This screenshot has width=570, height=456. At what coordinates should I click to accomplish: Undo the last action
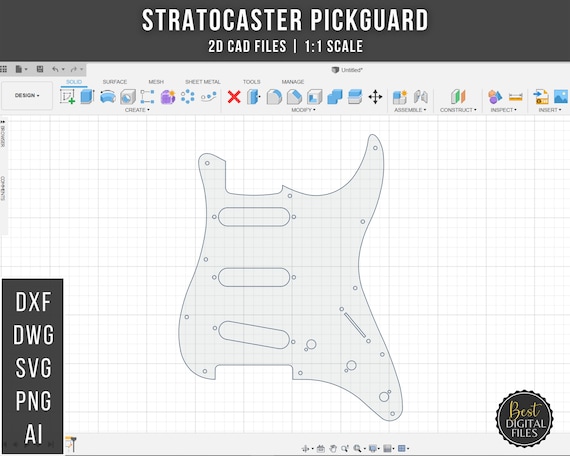[55, 69]
